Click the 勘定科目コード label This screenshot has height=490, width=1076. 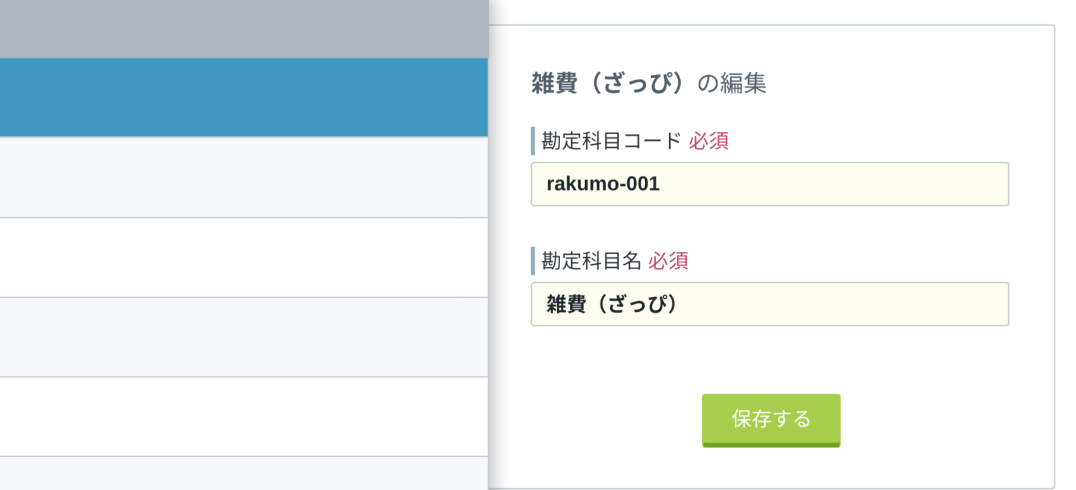(611, 141)
